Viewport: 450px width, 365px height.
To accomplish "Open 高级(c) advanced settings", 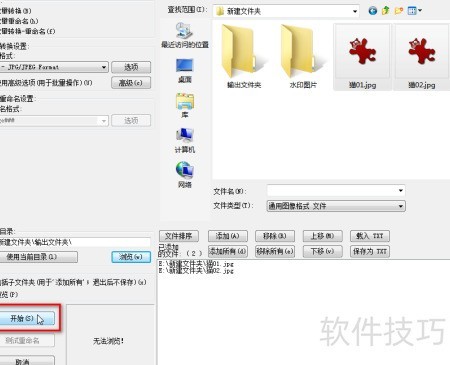I will coord(131,83).
